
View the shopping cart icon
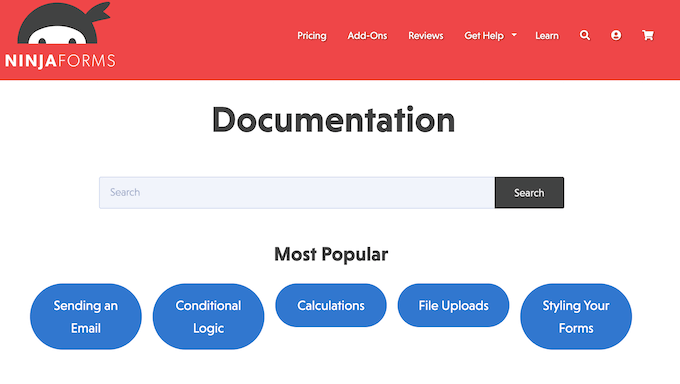(x=648, y=35)
